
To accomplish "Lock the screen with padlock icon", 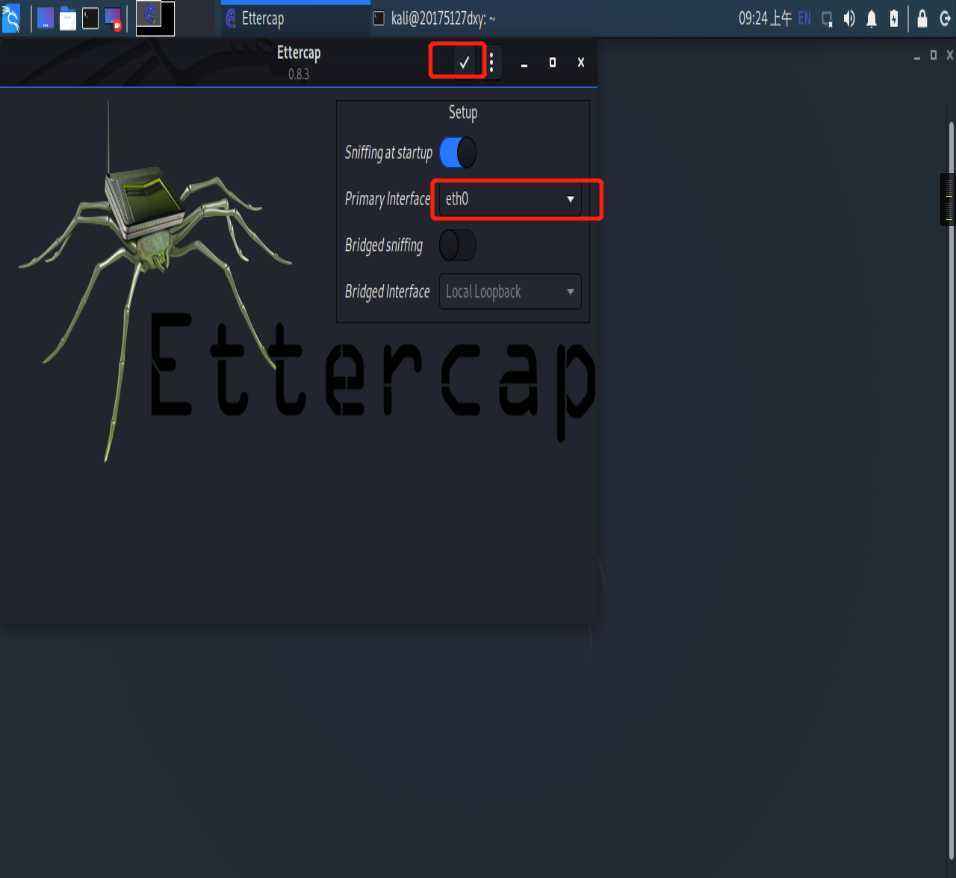I will (922, 20).
